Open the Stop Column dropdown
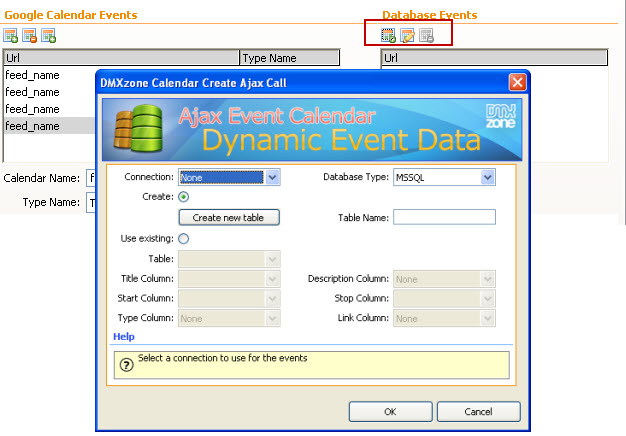The image size is (626, 436). coord(444,299)
